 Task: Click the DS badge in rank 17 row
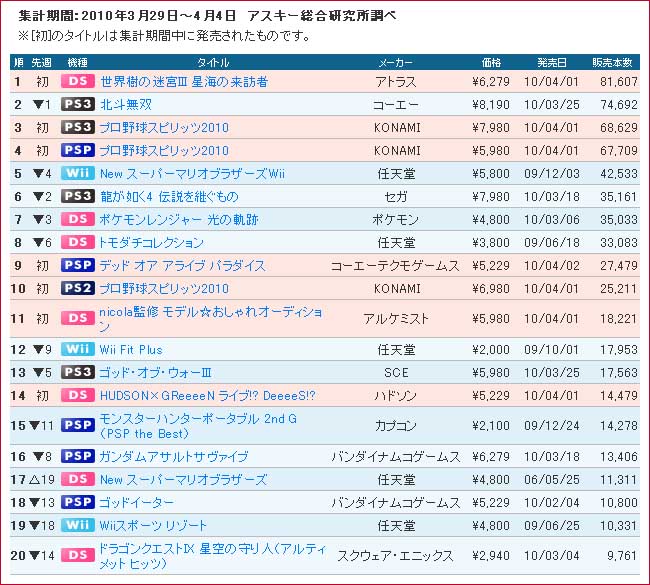click(78, 479)
